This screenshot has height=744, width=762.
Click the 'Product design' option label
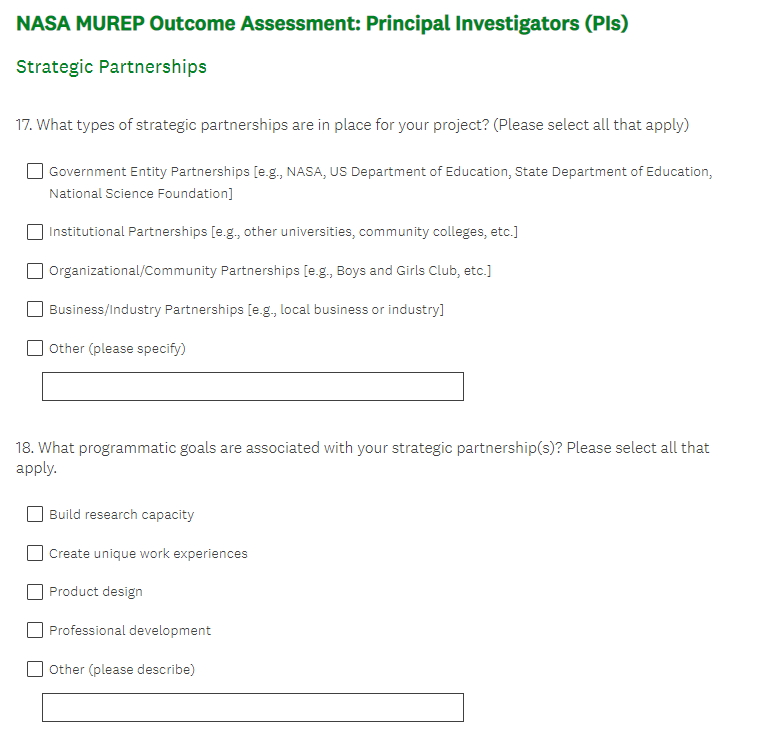point(96,592)
